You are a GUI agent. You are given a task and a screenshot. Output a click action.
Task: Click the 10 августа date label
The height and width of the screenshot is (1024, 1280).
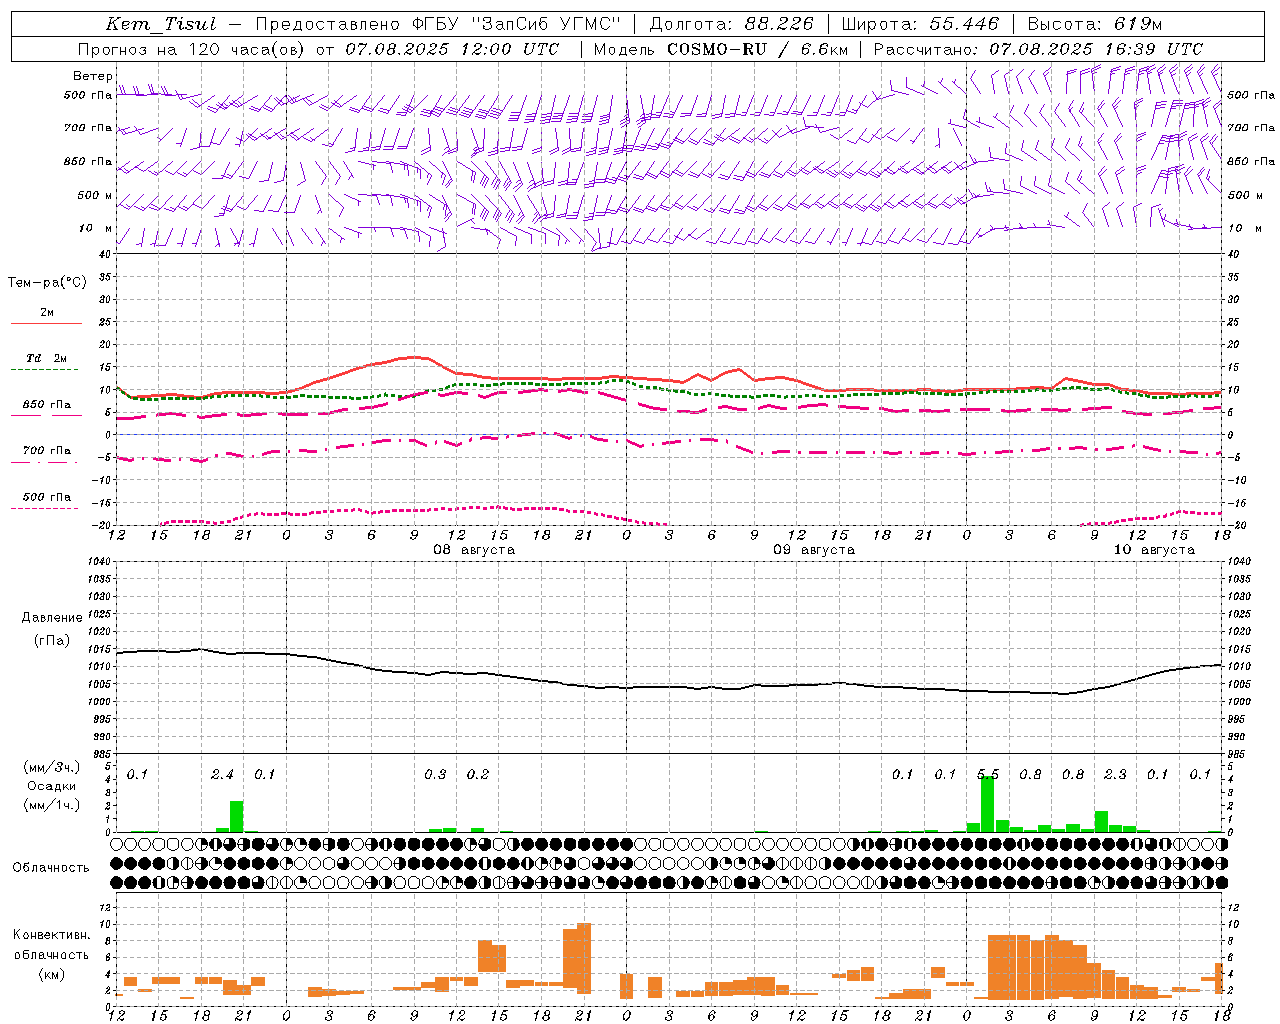click(x=1153, y=550)
